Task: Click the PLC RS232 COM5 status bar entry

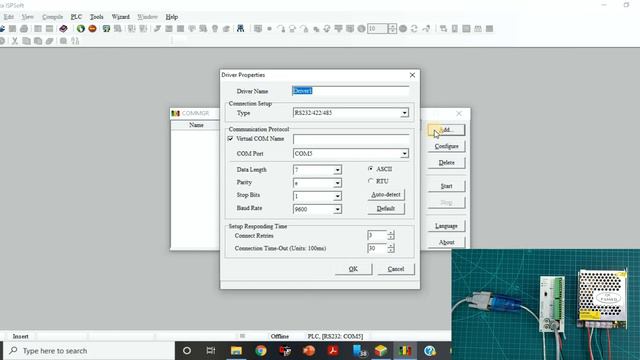Action: [335, 336]
